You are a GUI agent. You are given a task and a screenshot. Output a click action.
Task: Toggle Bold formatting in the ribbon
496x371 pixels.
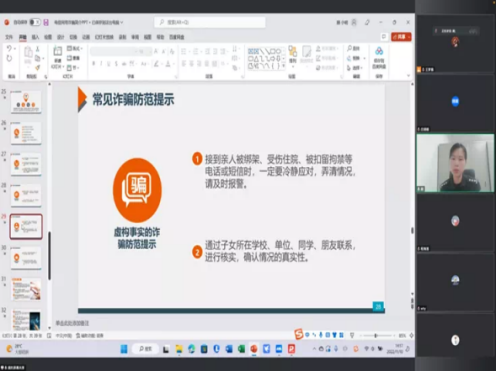[94, 63]
